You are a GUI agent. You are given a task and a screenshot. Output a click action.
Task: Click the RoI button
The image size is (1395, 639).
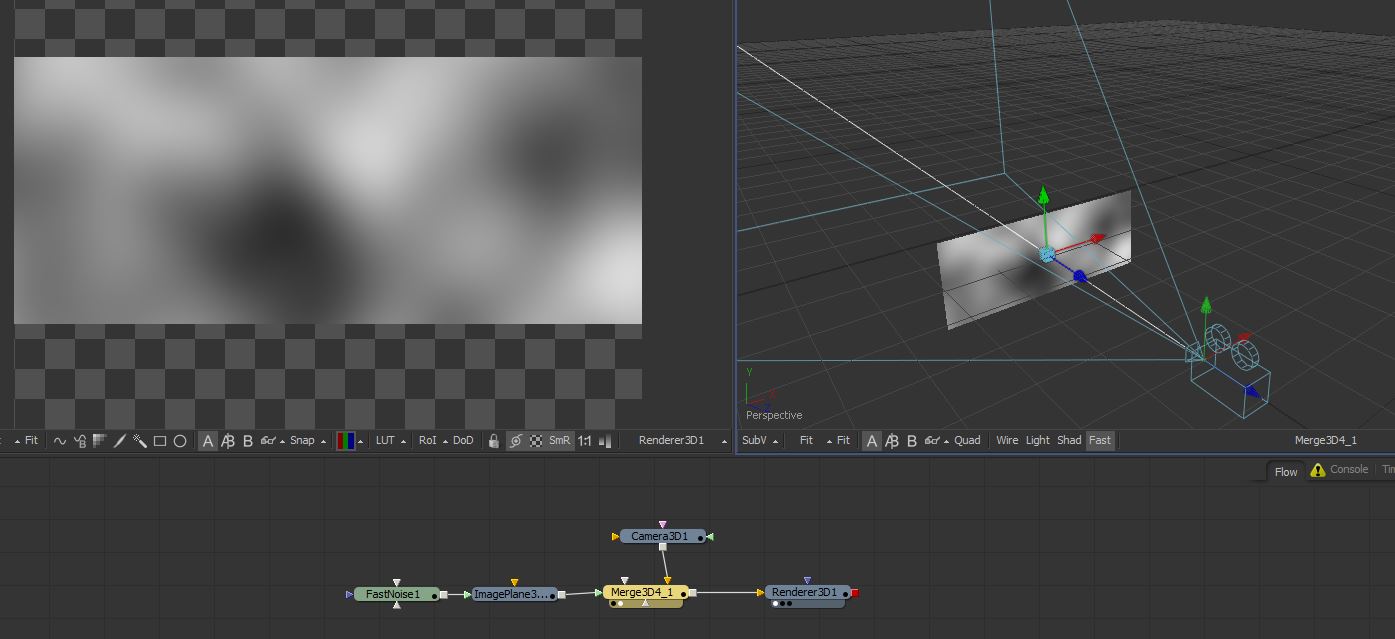tap(427, 440)
